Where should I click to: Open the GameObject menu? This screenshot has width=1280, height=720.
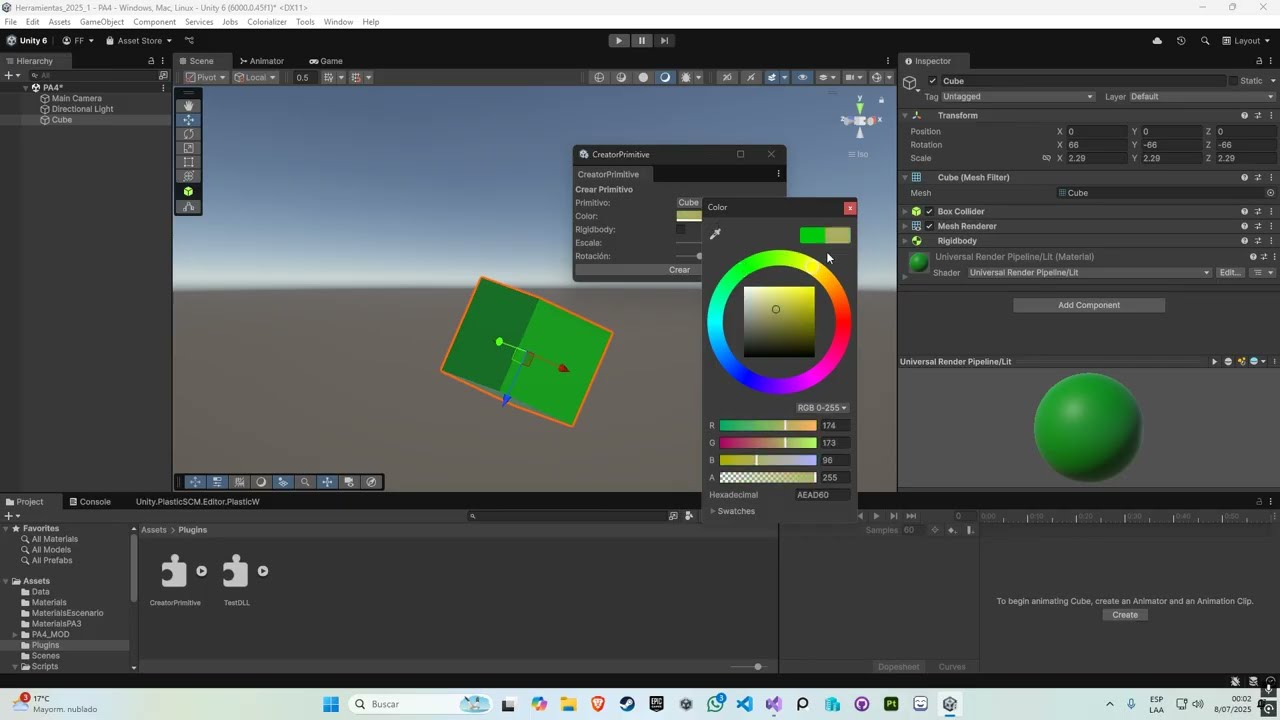point(102,22)
